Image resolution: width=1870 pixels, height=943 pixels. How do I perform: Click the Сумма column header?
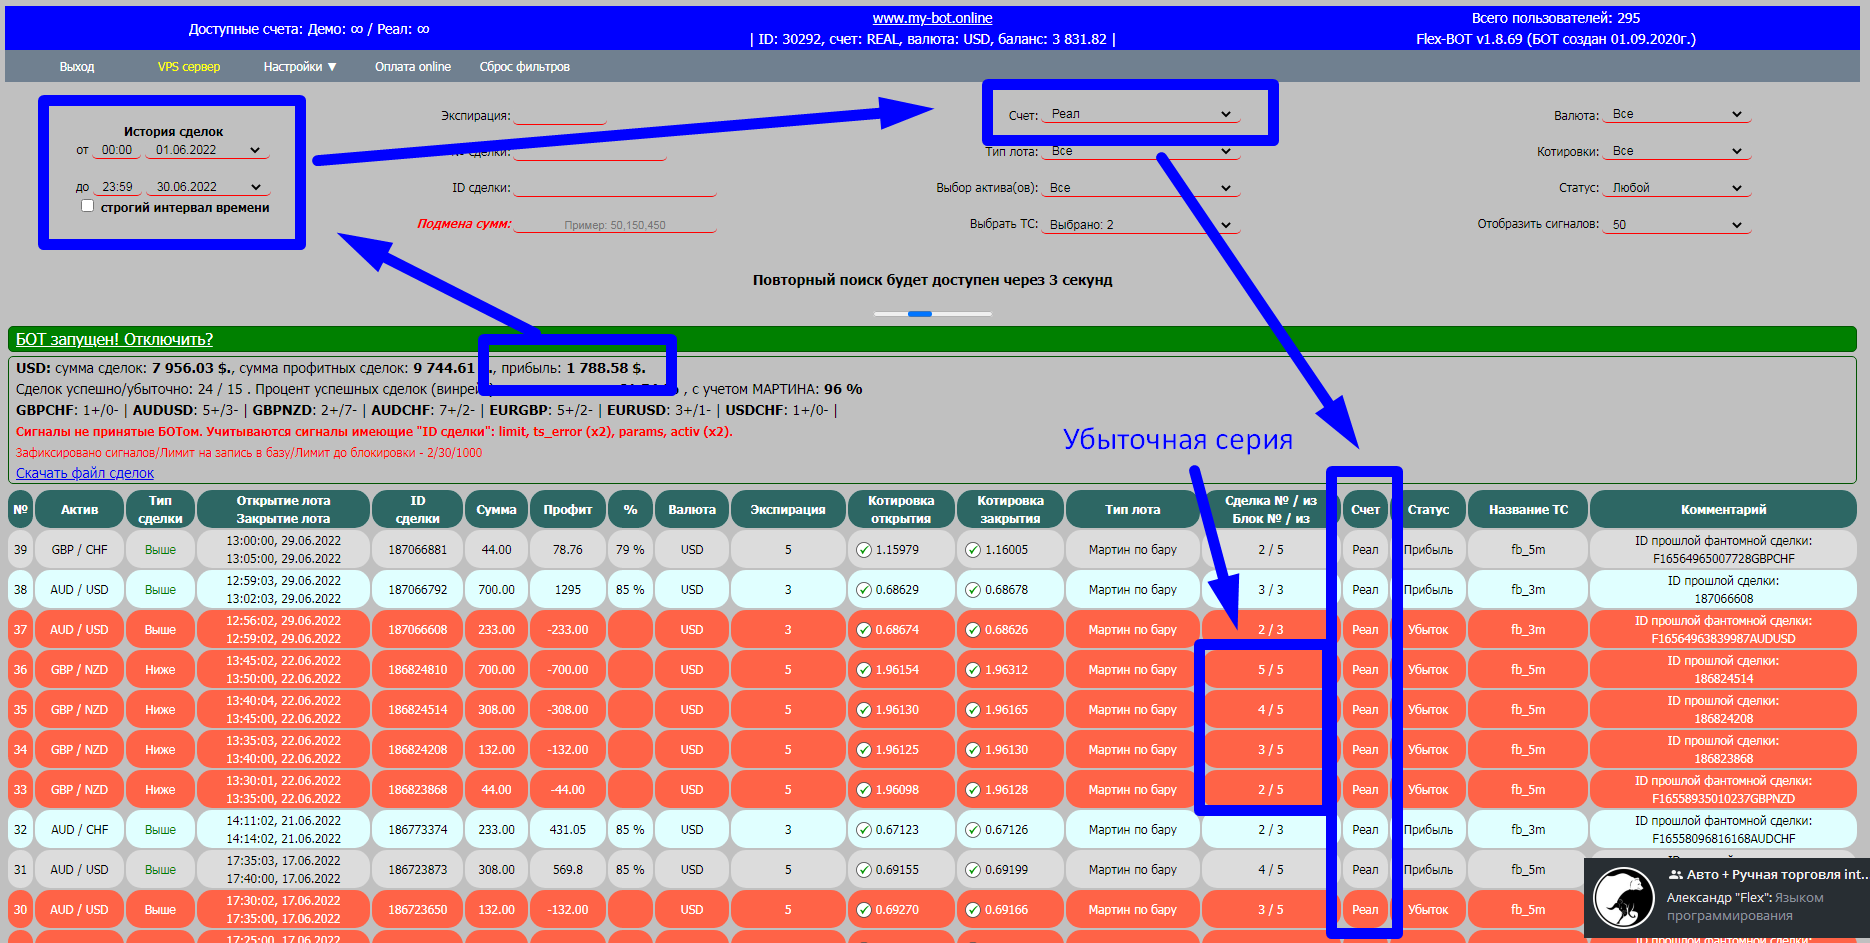pyautogui.click(x=496, y=509)
